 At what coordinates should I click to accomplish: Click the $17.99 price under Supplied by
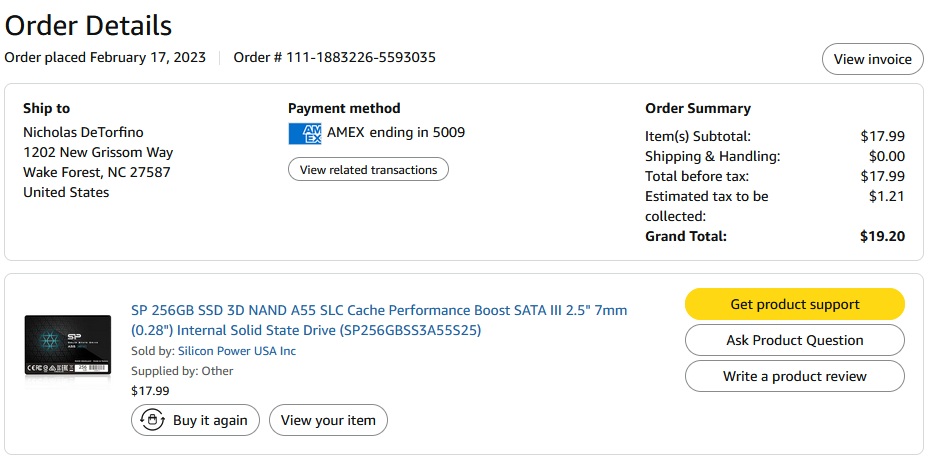[x=150, y=391]
